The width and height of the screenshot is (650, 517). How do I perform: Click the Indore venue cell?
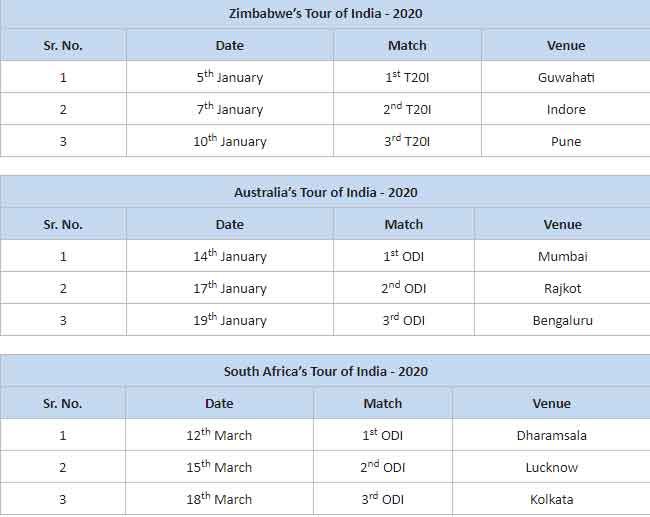pyautogui.click(x=566, y=109)
